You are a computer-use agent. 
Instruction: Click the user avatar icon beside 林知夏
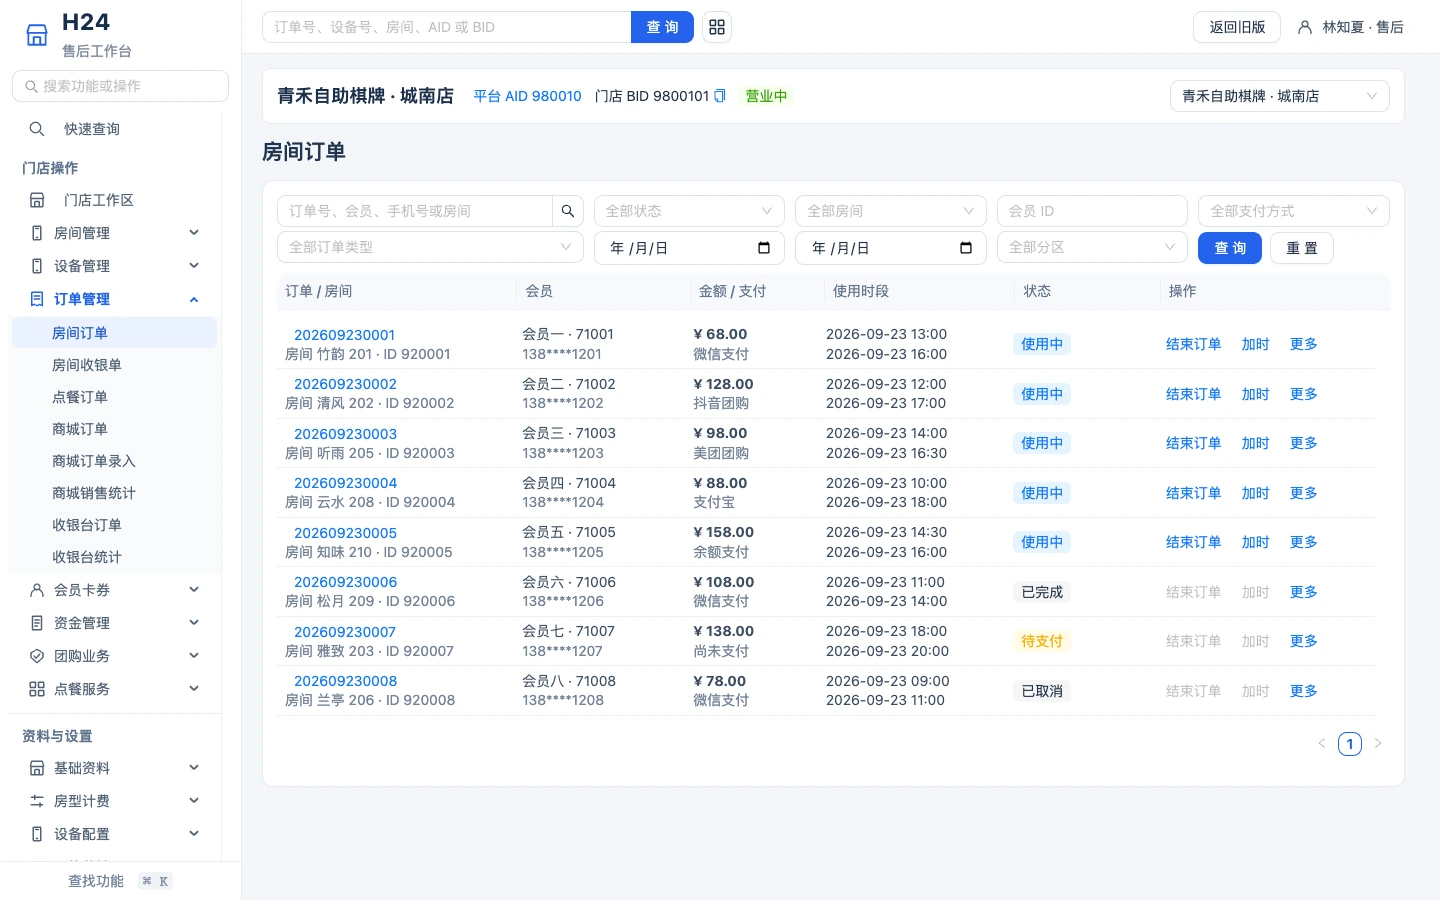coord(1305,27)
